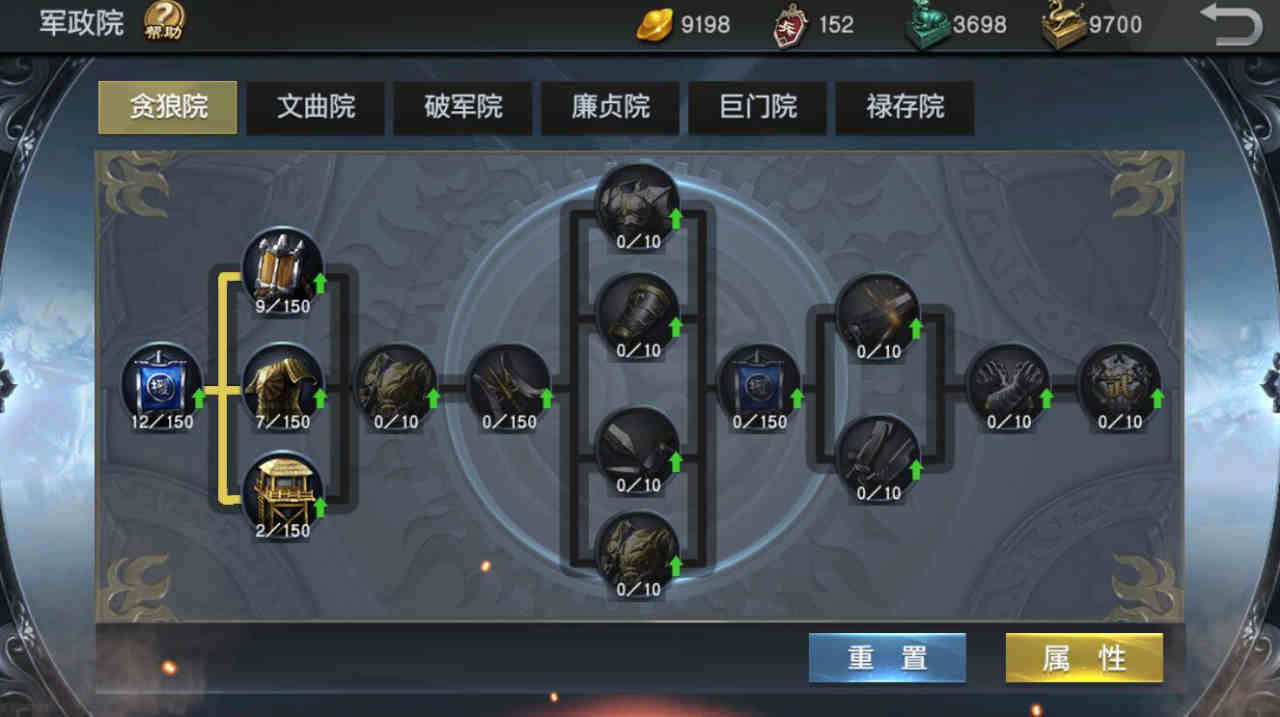Screen dimensions: 1280x717
Task: Select the second blue flag skill at 0/150
Action: (759, 382)
